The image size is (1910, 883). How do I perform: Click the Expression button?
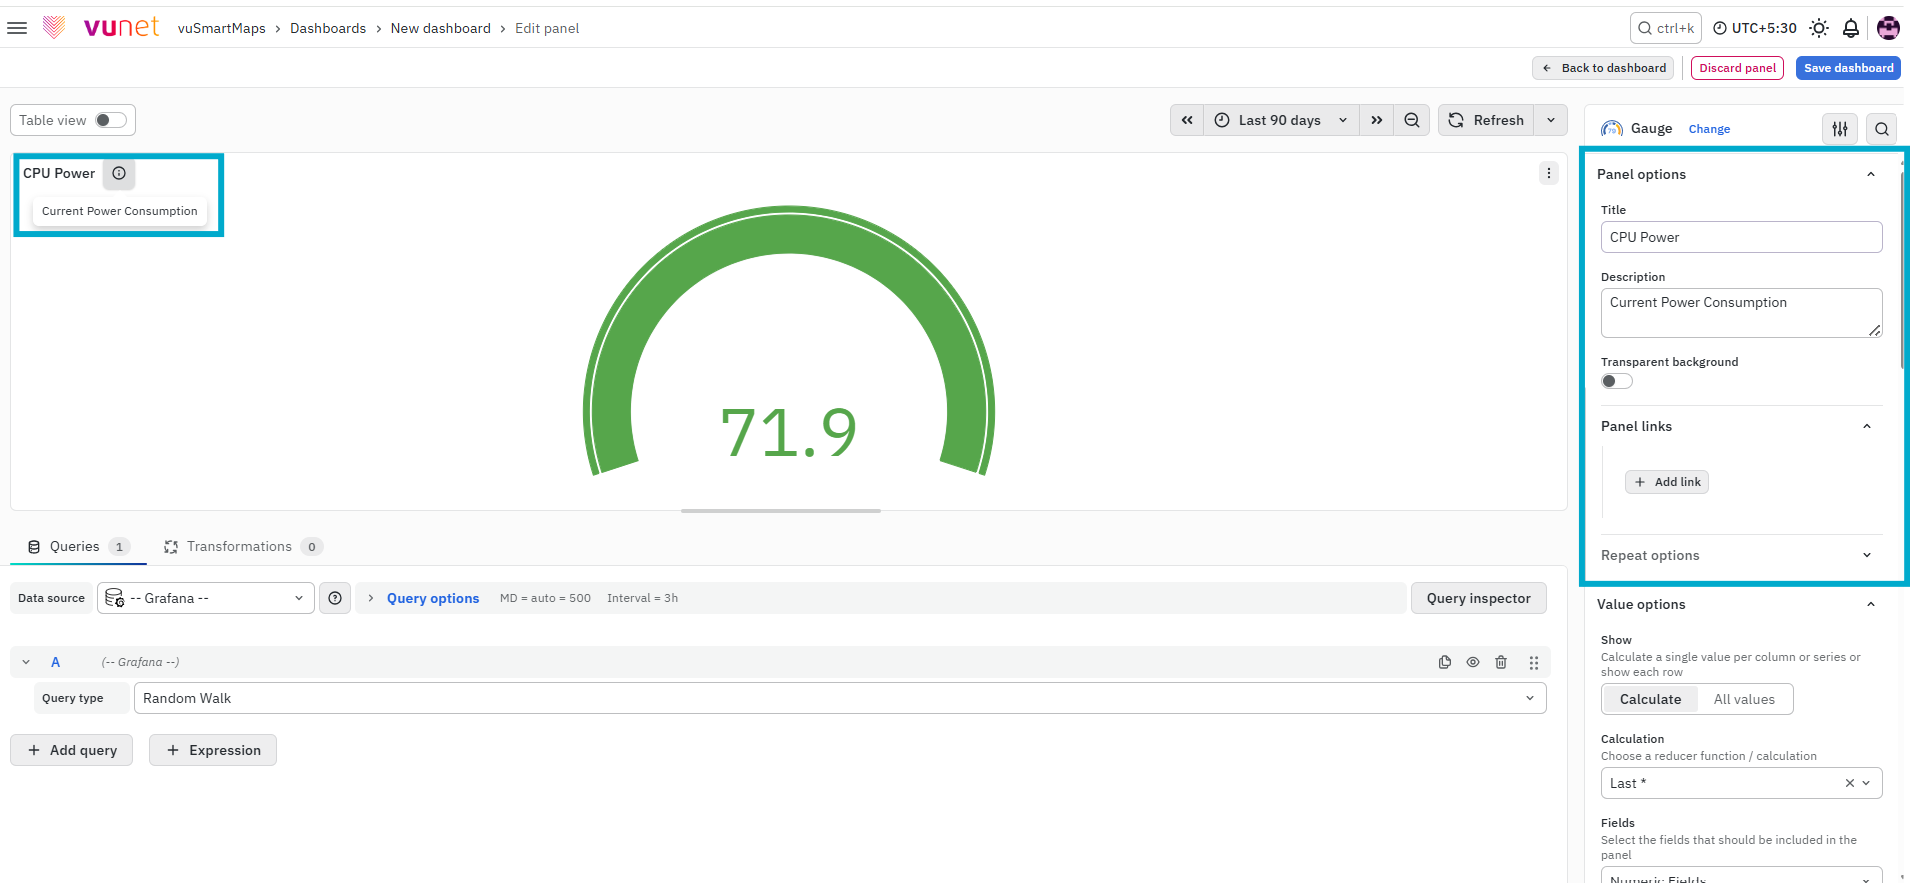click(x=213, y=750)
